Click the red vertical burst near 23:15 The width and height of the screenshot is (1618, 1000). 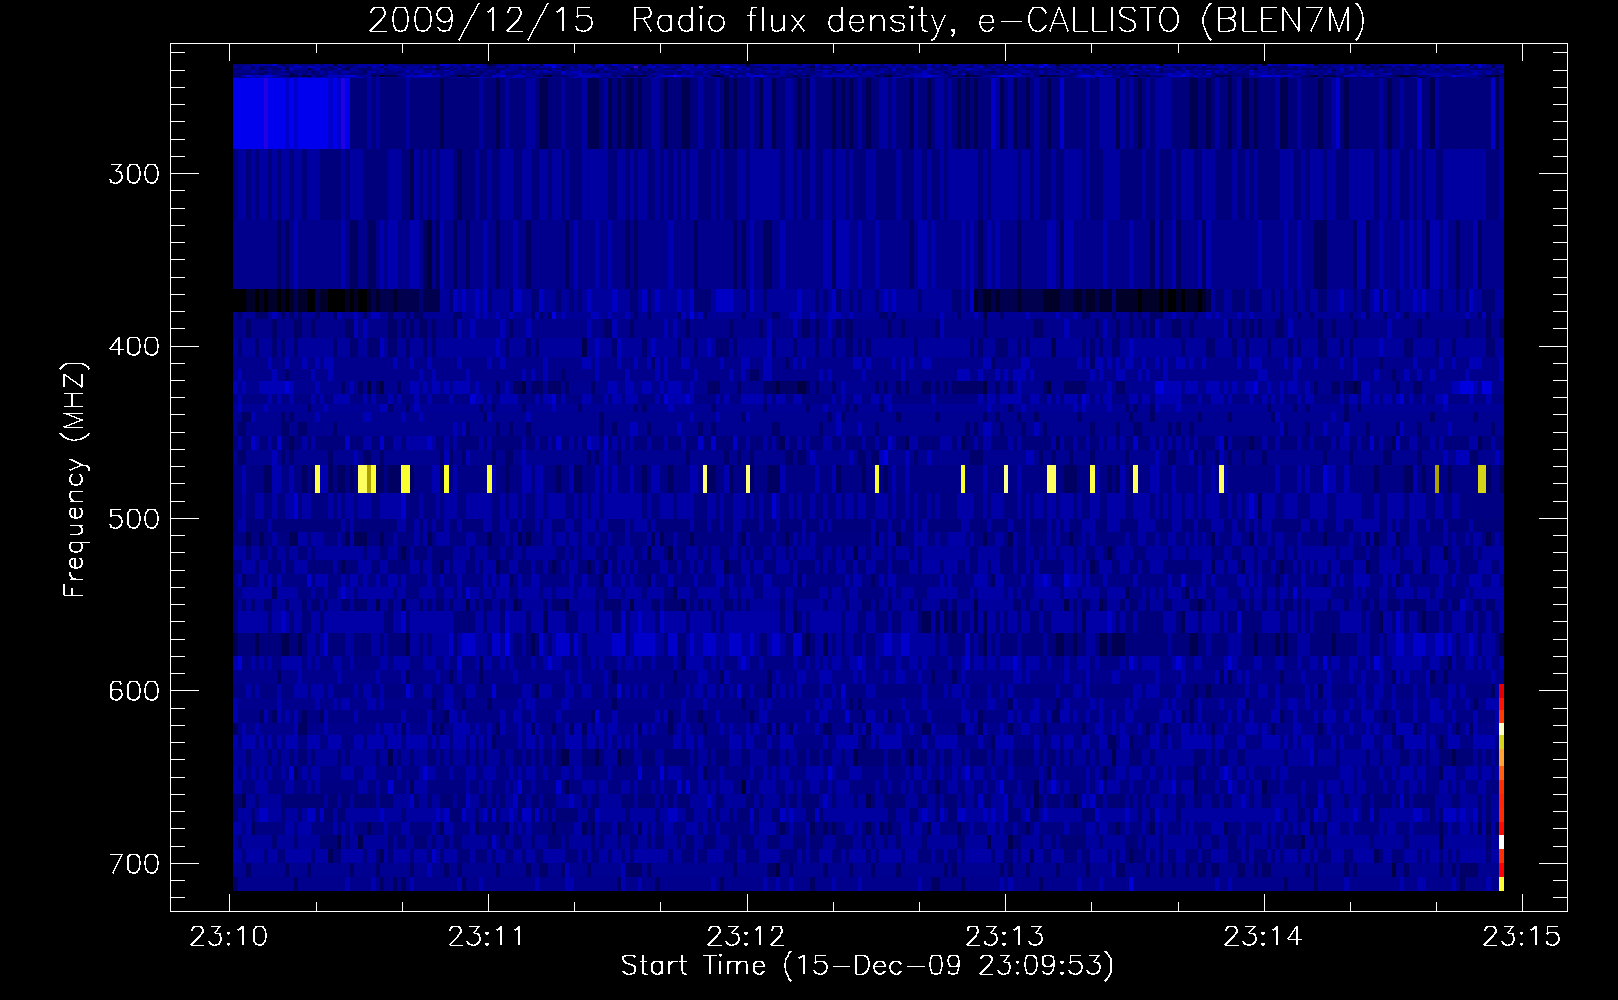1501,787
